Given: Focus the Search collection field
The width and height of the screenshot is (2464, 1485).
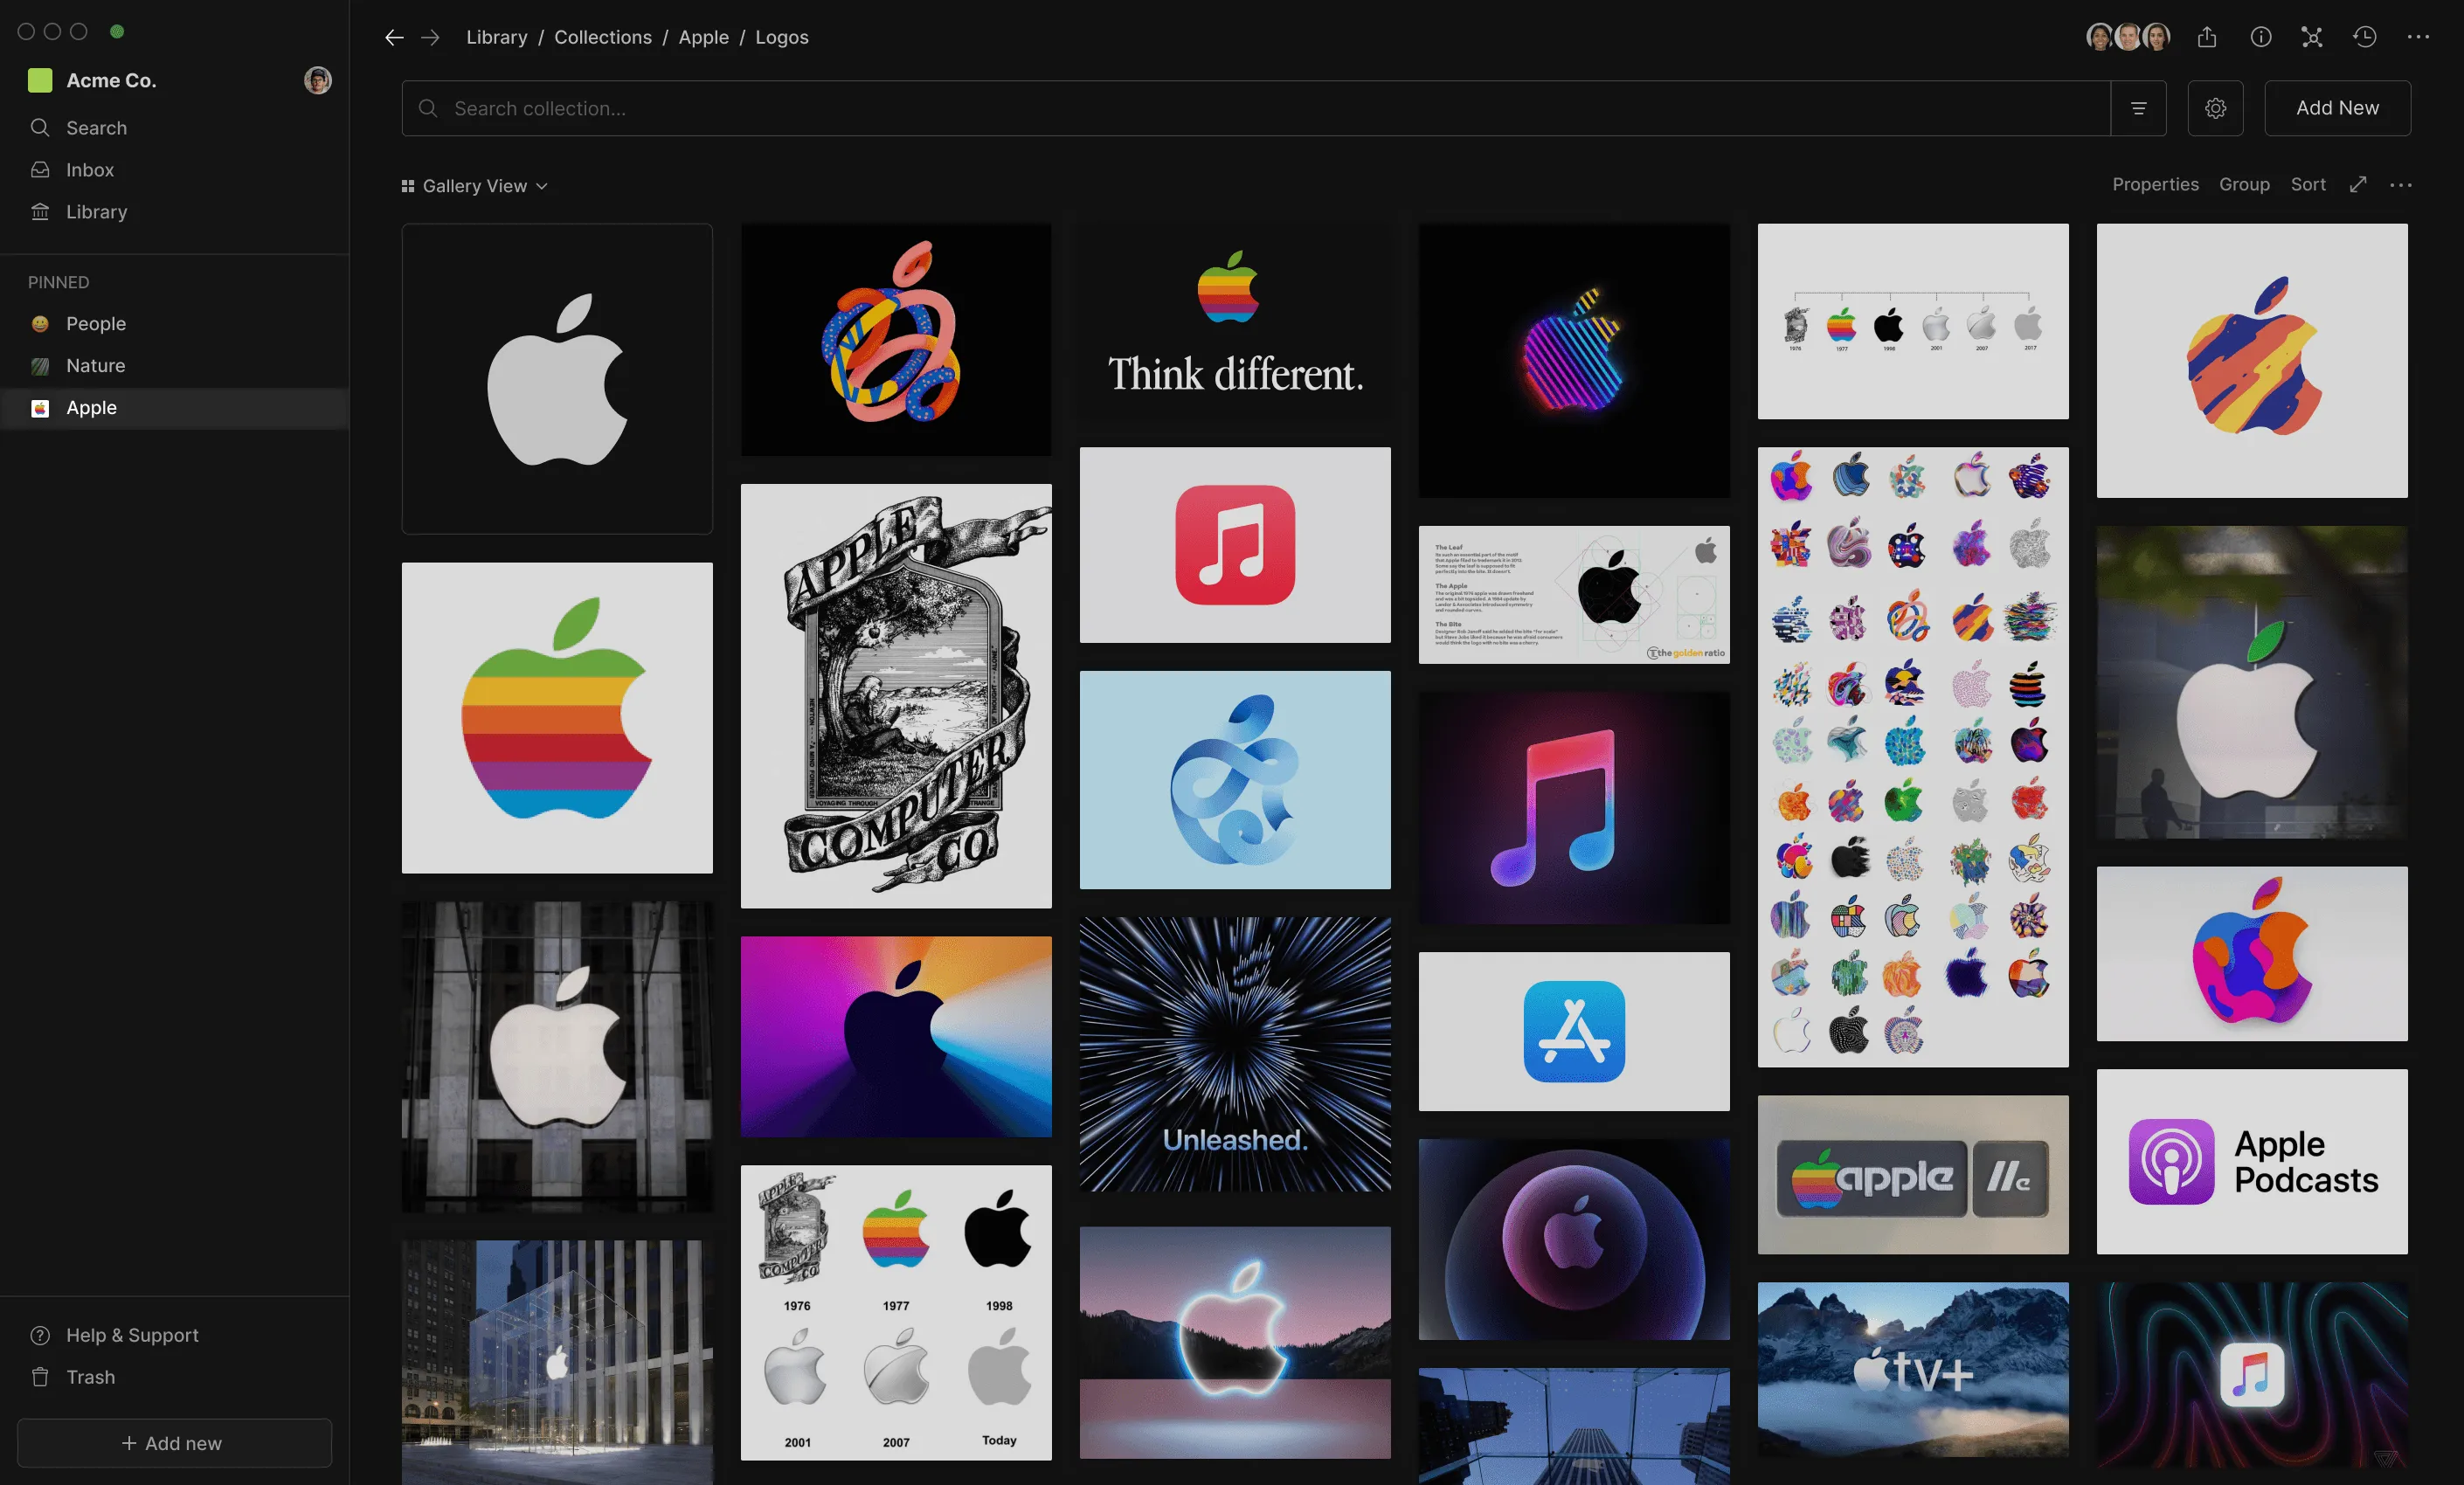Looking at the screenshot, I should click(1256, 108).
